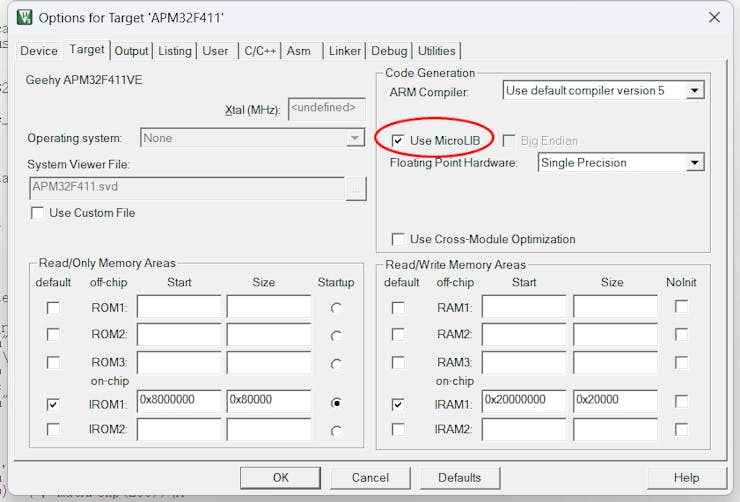Check the ROM1 default checkbox
This screenshot has width=740, height=502.
(53, 308)
